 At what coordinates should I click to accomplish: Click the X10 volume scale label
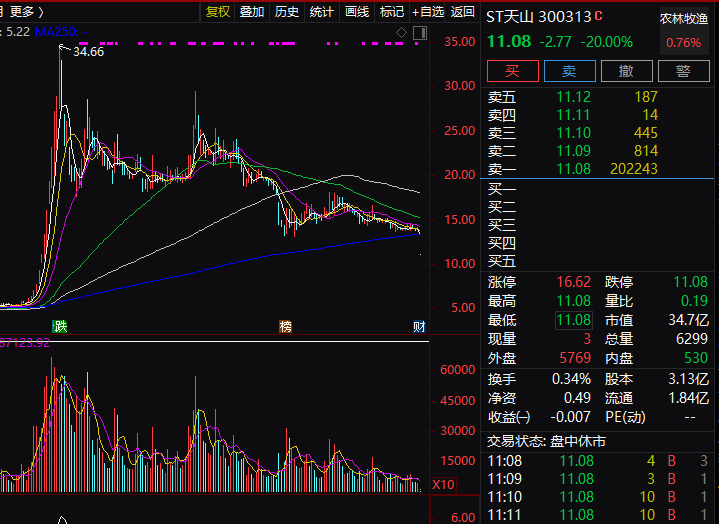(x=443, y=485)
